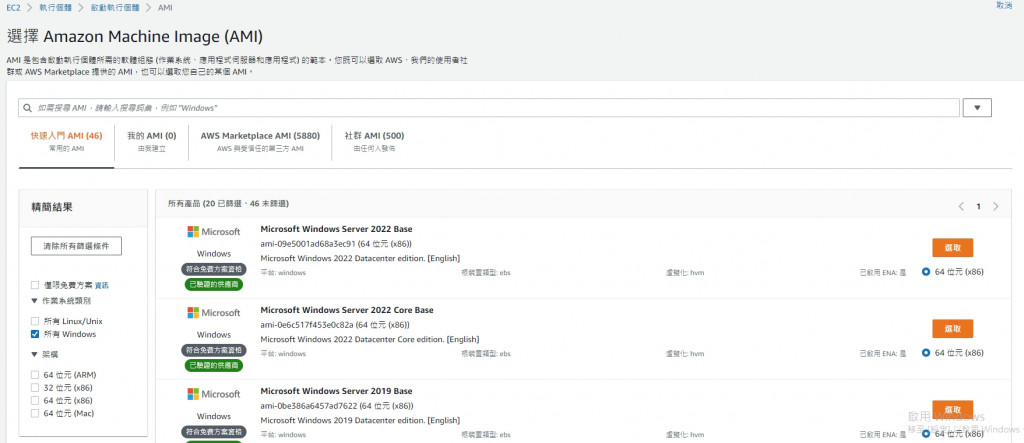Click 選取 button for Windows Server 2022 Core Base
1024x443 pixels.
click(x=952, y=329)
